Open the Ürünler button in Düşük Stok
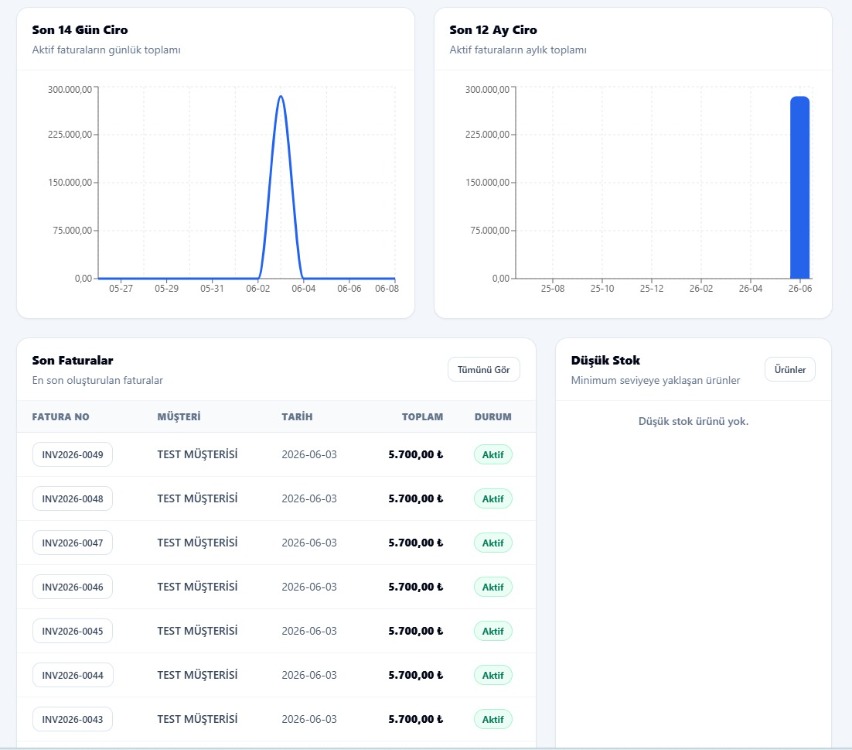Screen dimensions: 852x750 (x=790, y=370)
